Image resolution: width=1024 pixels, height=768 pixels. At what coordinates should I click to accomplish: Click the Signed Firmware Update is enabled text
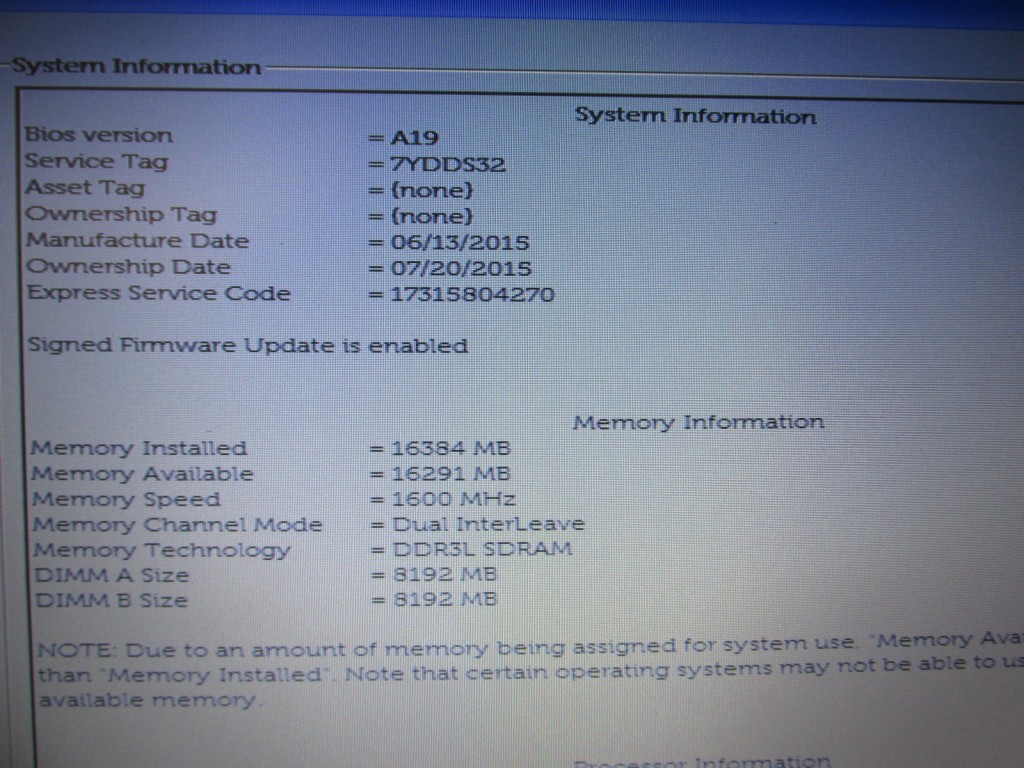[247, 346]
